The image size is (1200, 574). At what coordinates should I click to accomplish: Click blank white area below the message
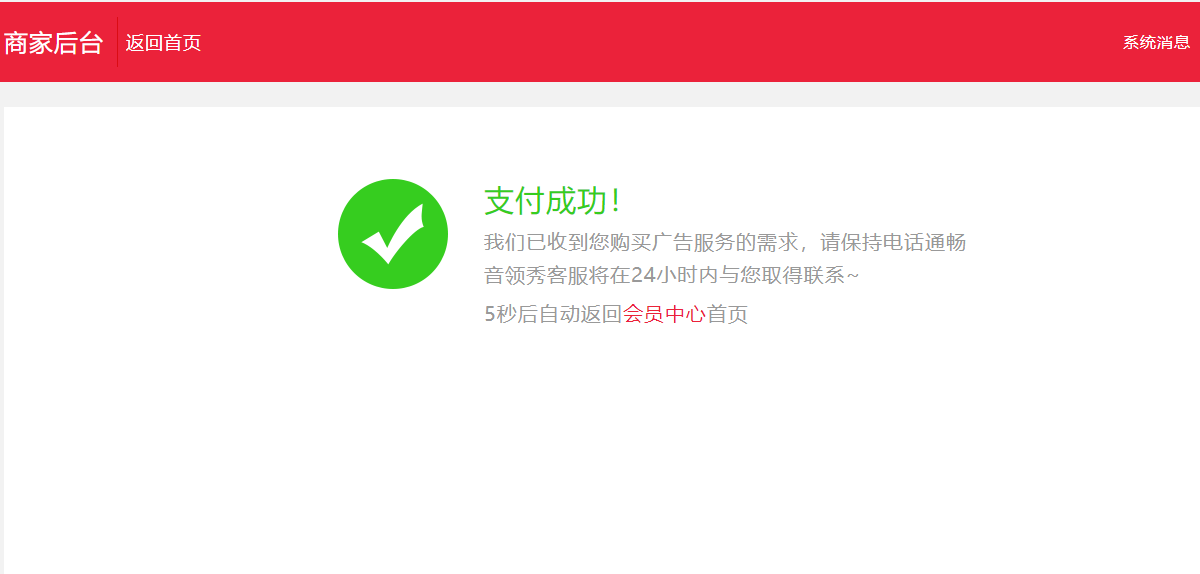(x=600, y=450)
